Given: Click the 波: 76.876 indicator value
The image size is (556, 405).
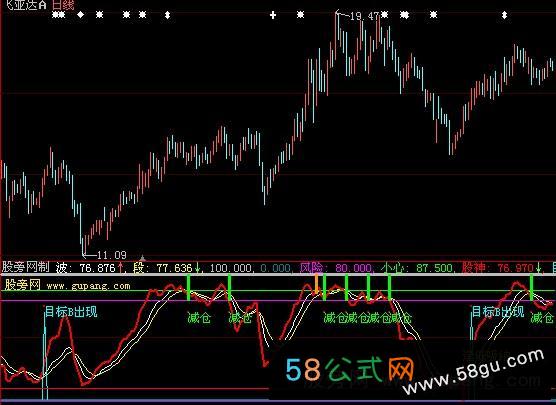Looking at the screenshot, I should (x=85, y=268).
